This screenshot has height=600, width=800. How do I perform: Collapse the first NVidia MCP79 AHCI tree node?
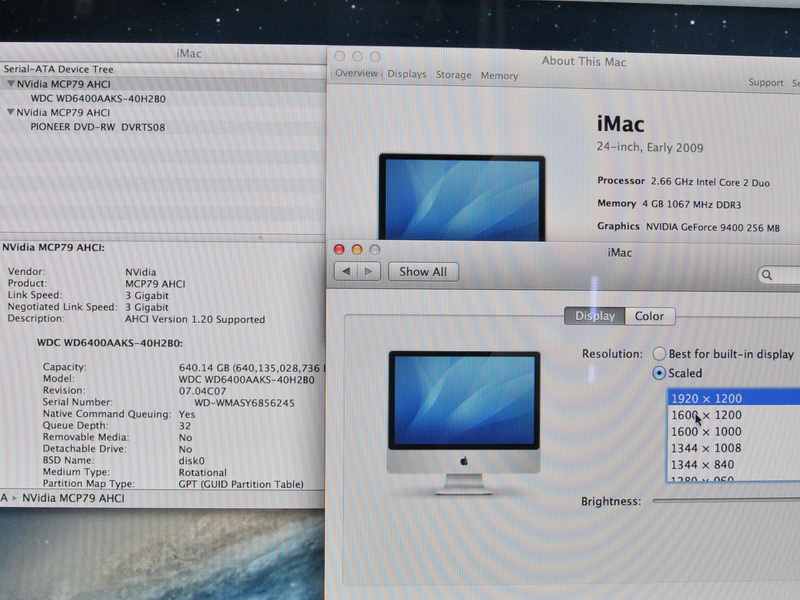(11, 84)
